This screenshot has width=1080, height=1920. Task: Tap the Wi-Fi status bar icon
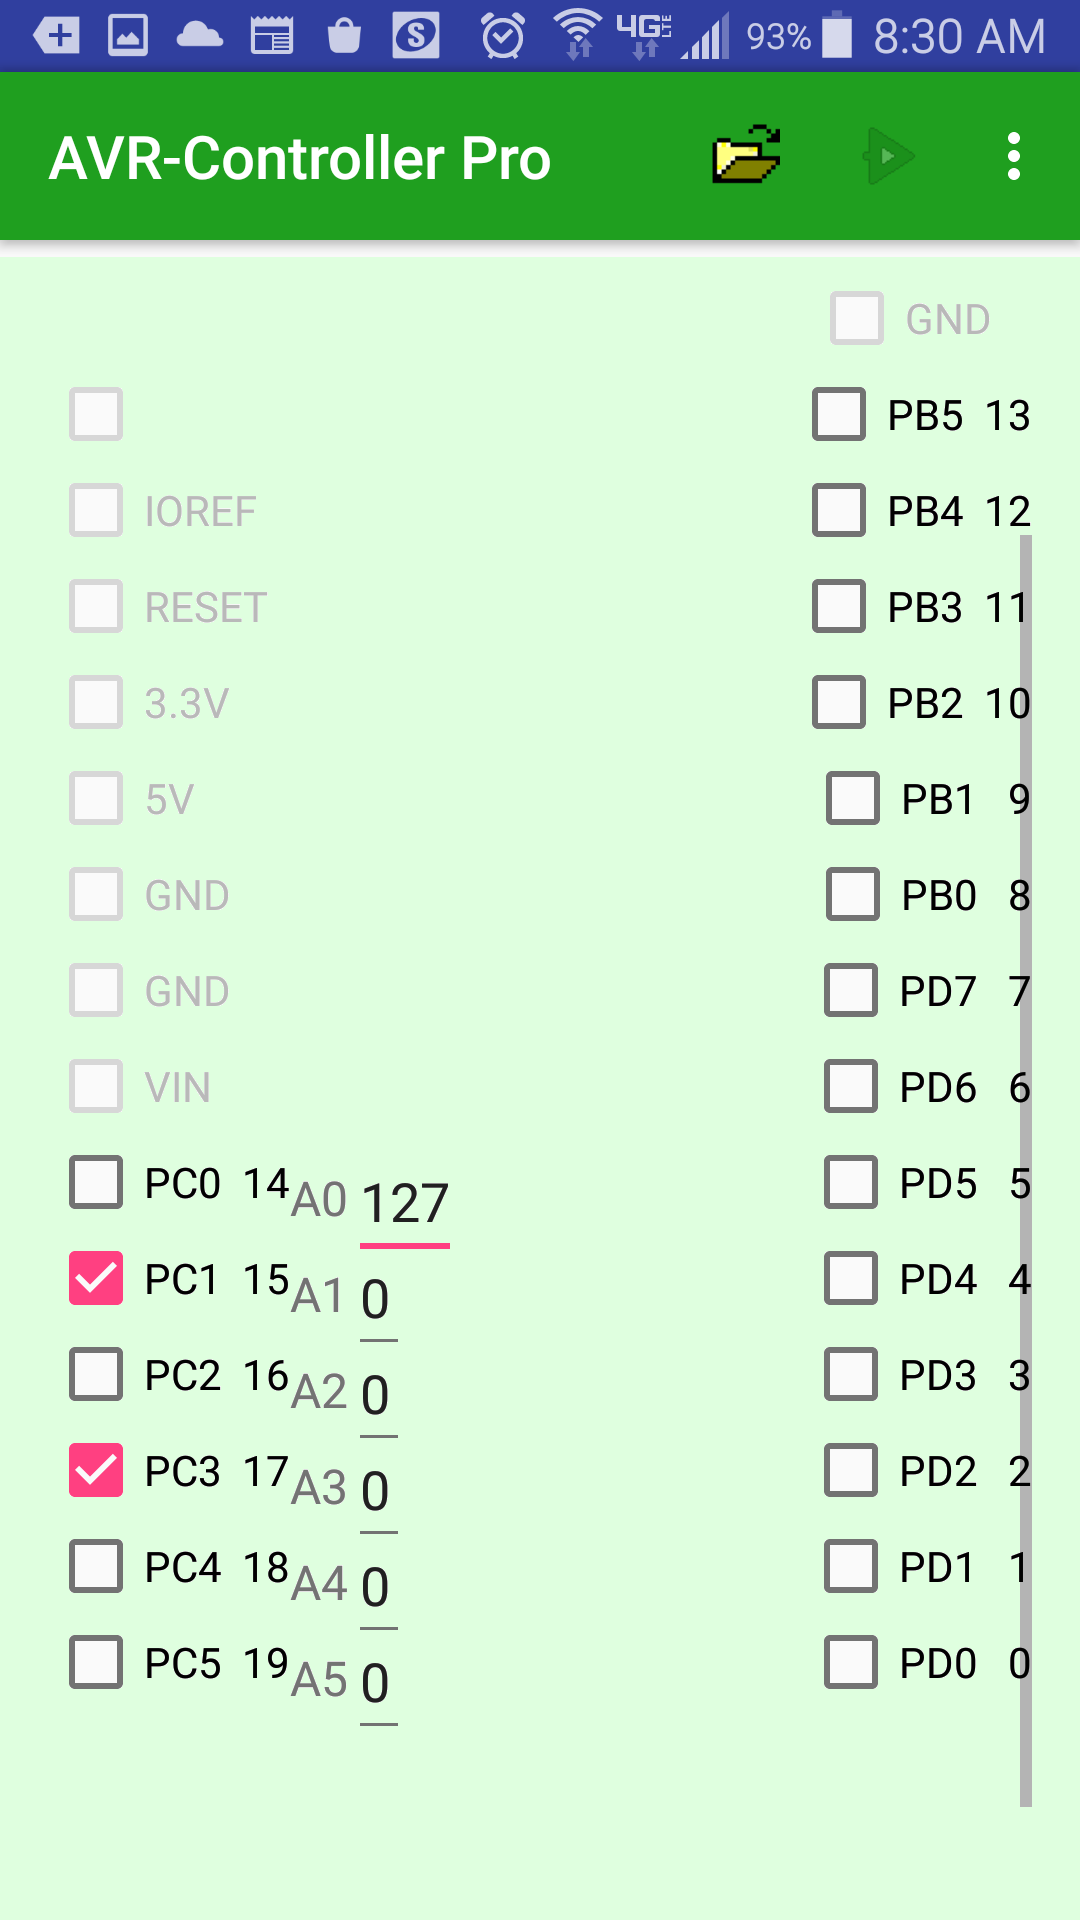pos(578,35)
